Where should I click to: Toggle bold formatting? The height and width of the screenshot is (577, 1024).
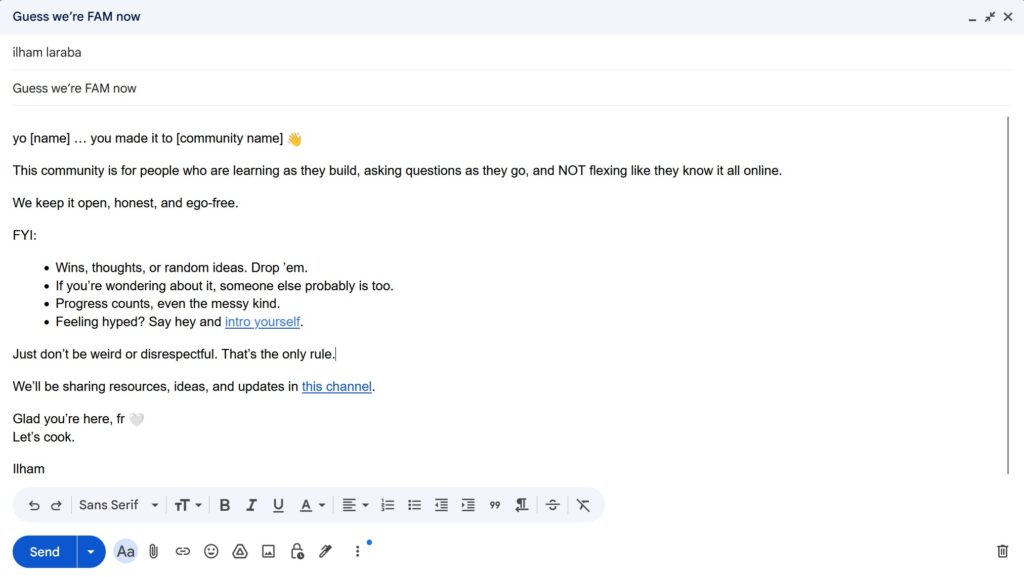(x=225, y=506)
